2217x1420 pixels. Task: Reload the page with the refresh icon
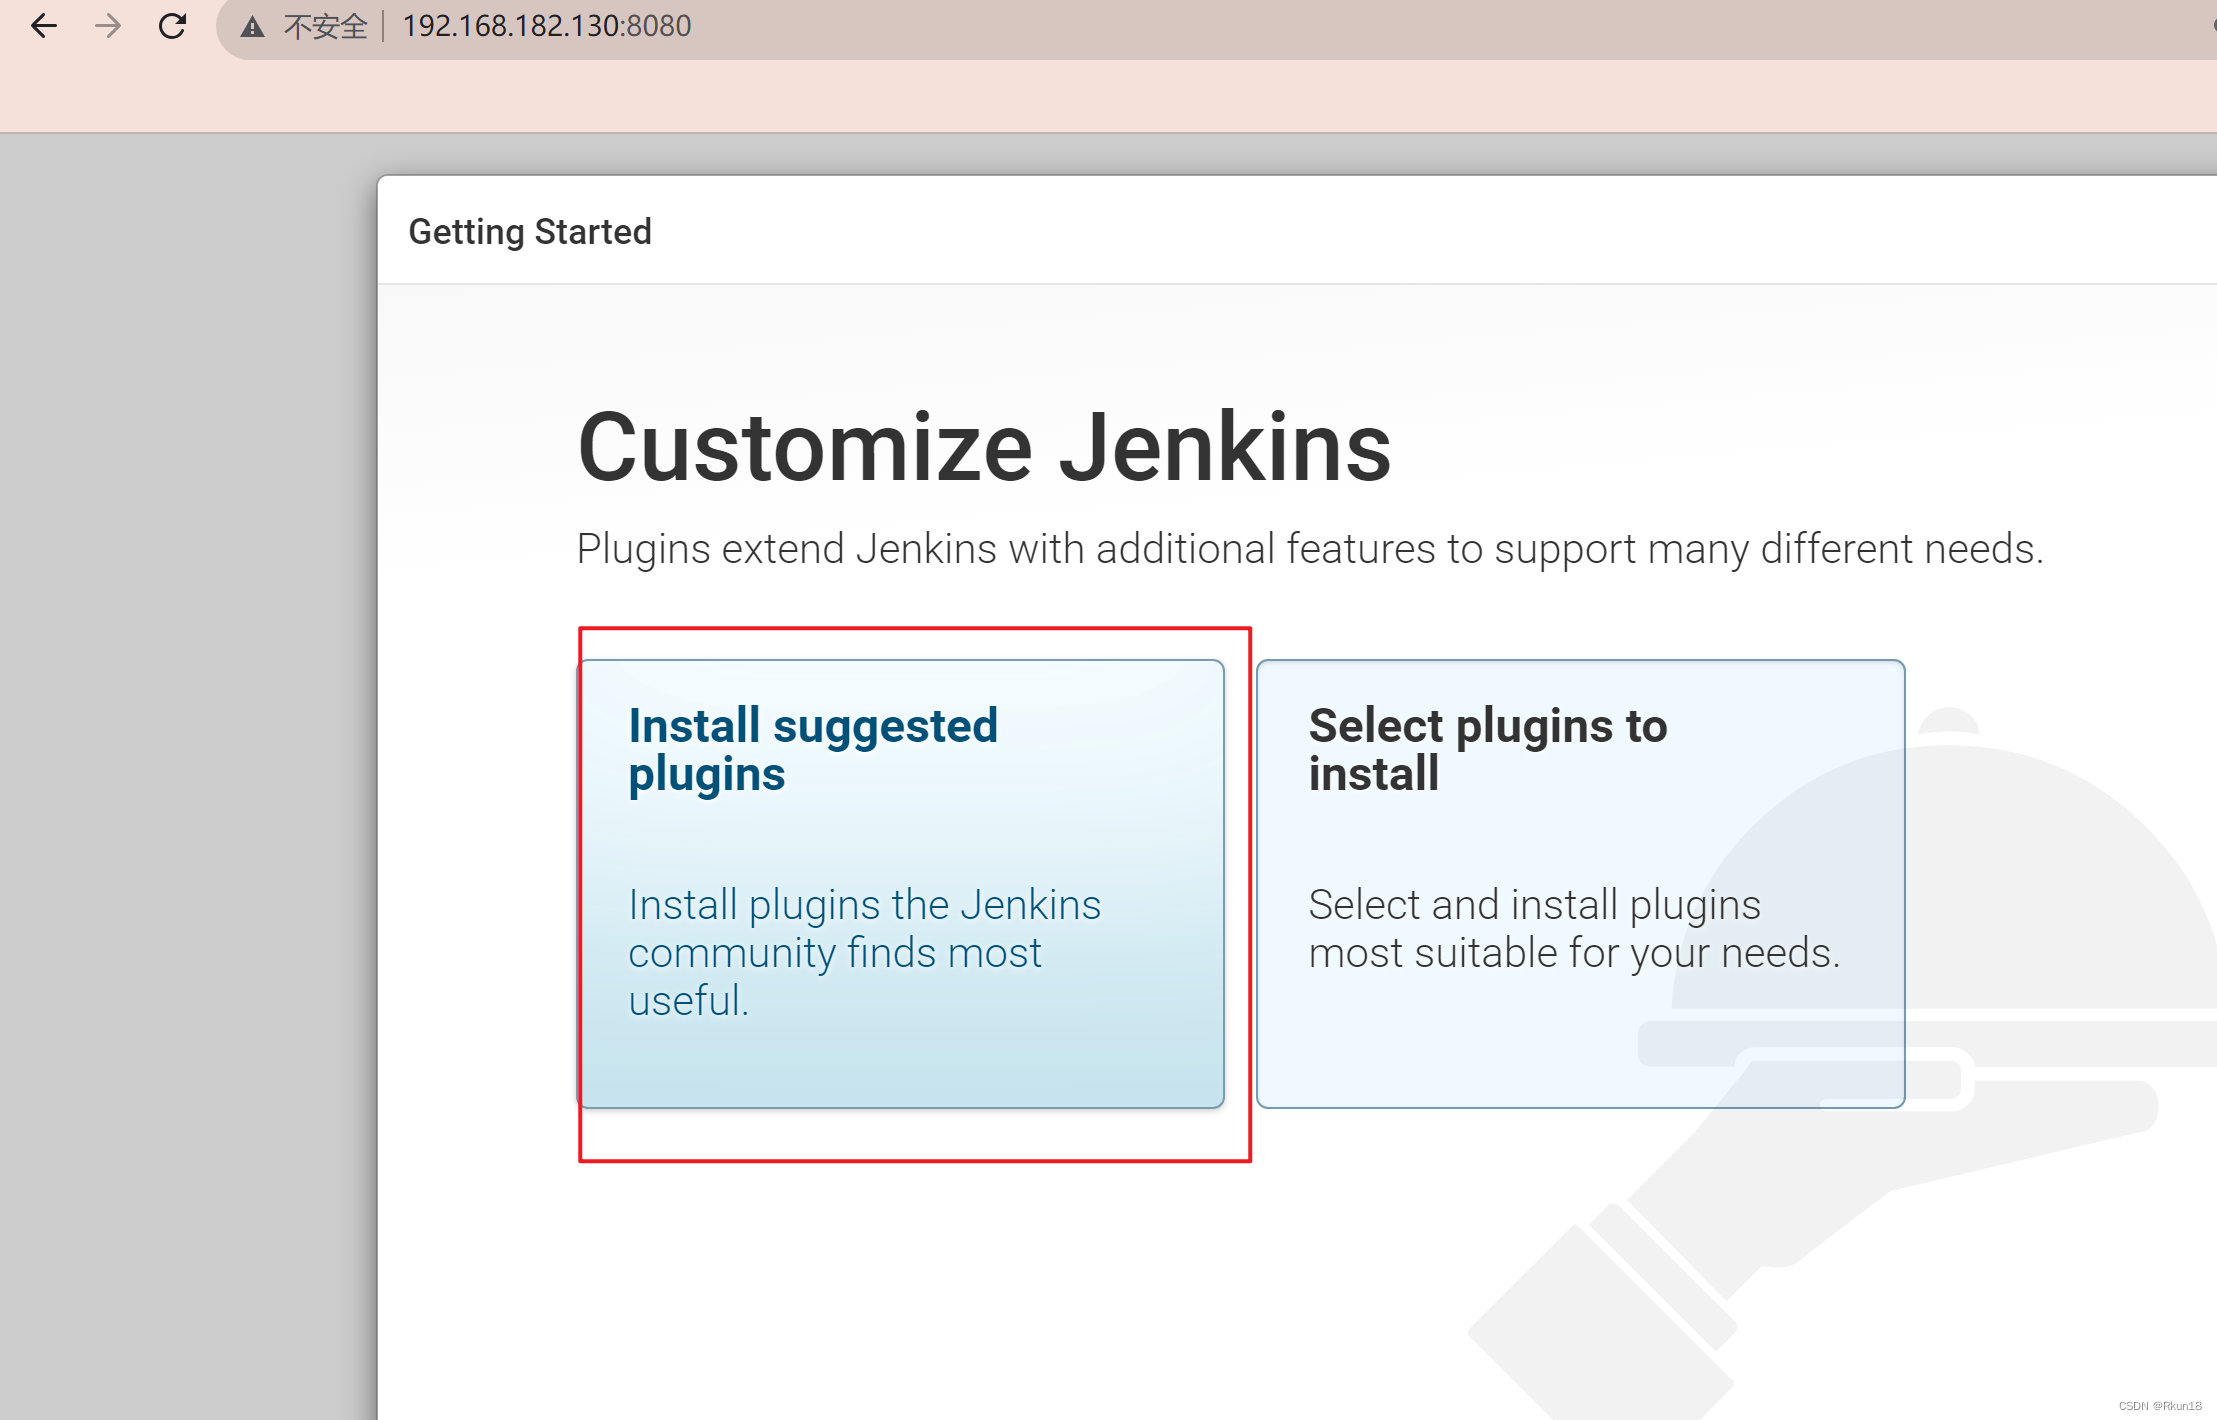coord(172,26)
